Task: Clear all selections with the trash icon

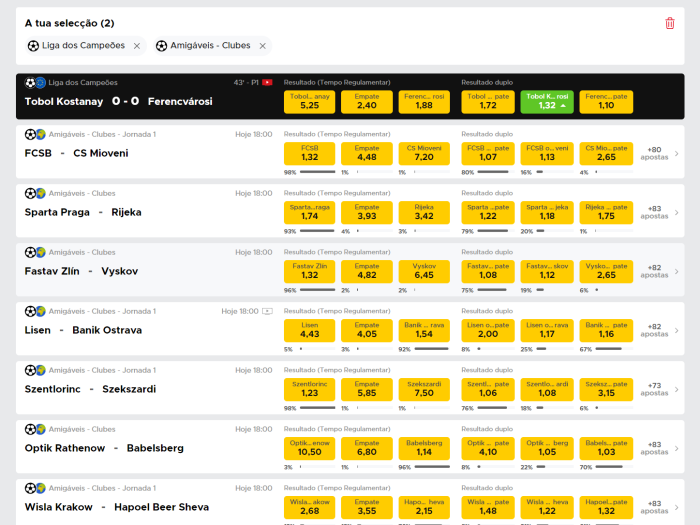Action: click(670, 23)
